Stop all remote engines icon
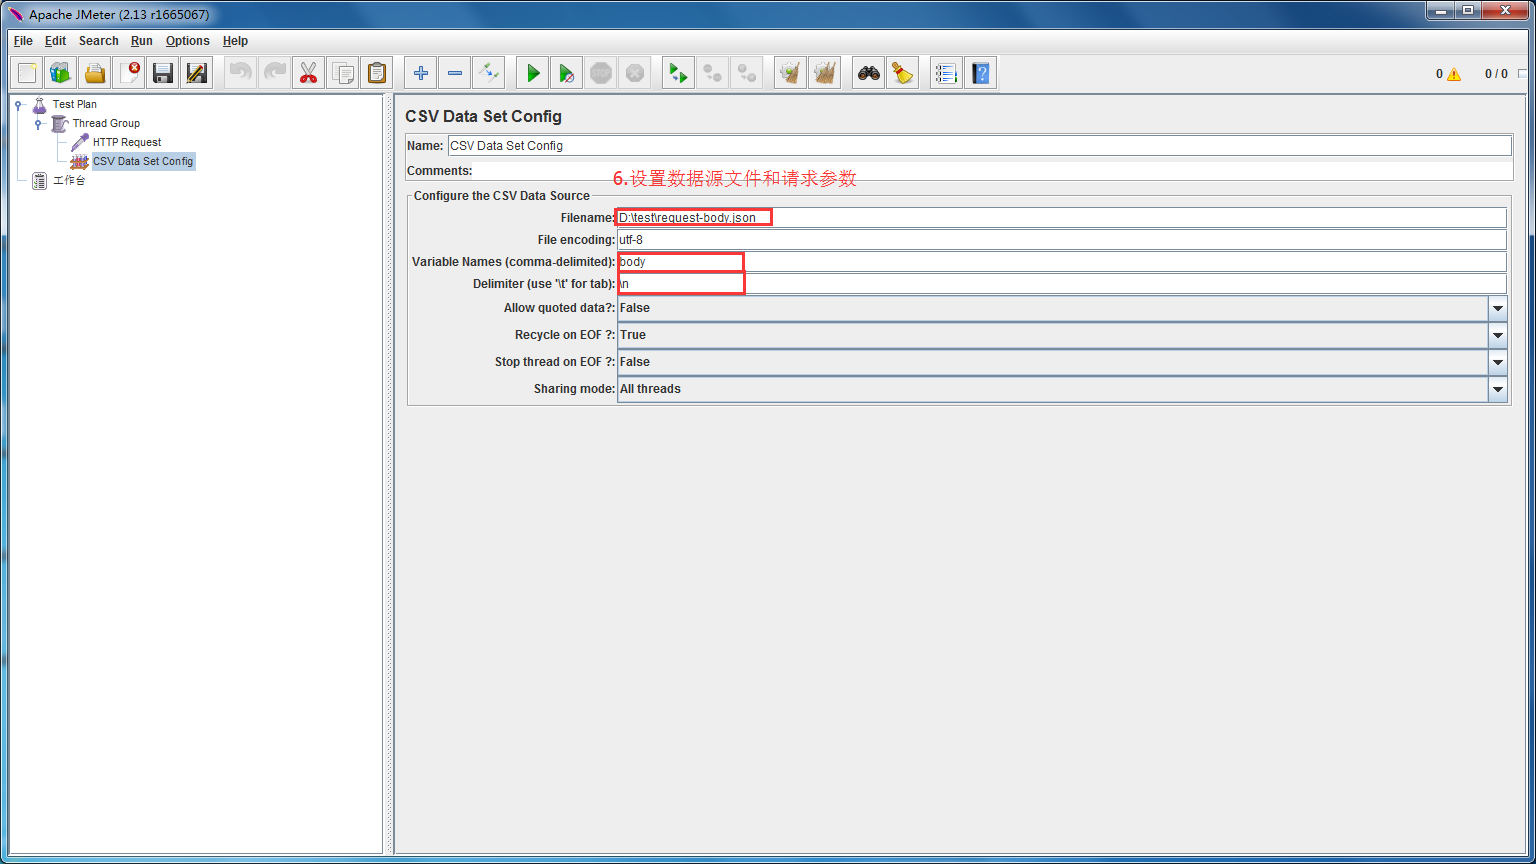Image resolution: width=1536 pixels, height=864 pixels. click(x=713, y=73)
